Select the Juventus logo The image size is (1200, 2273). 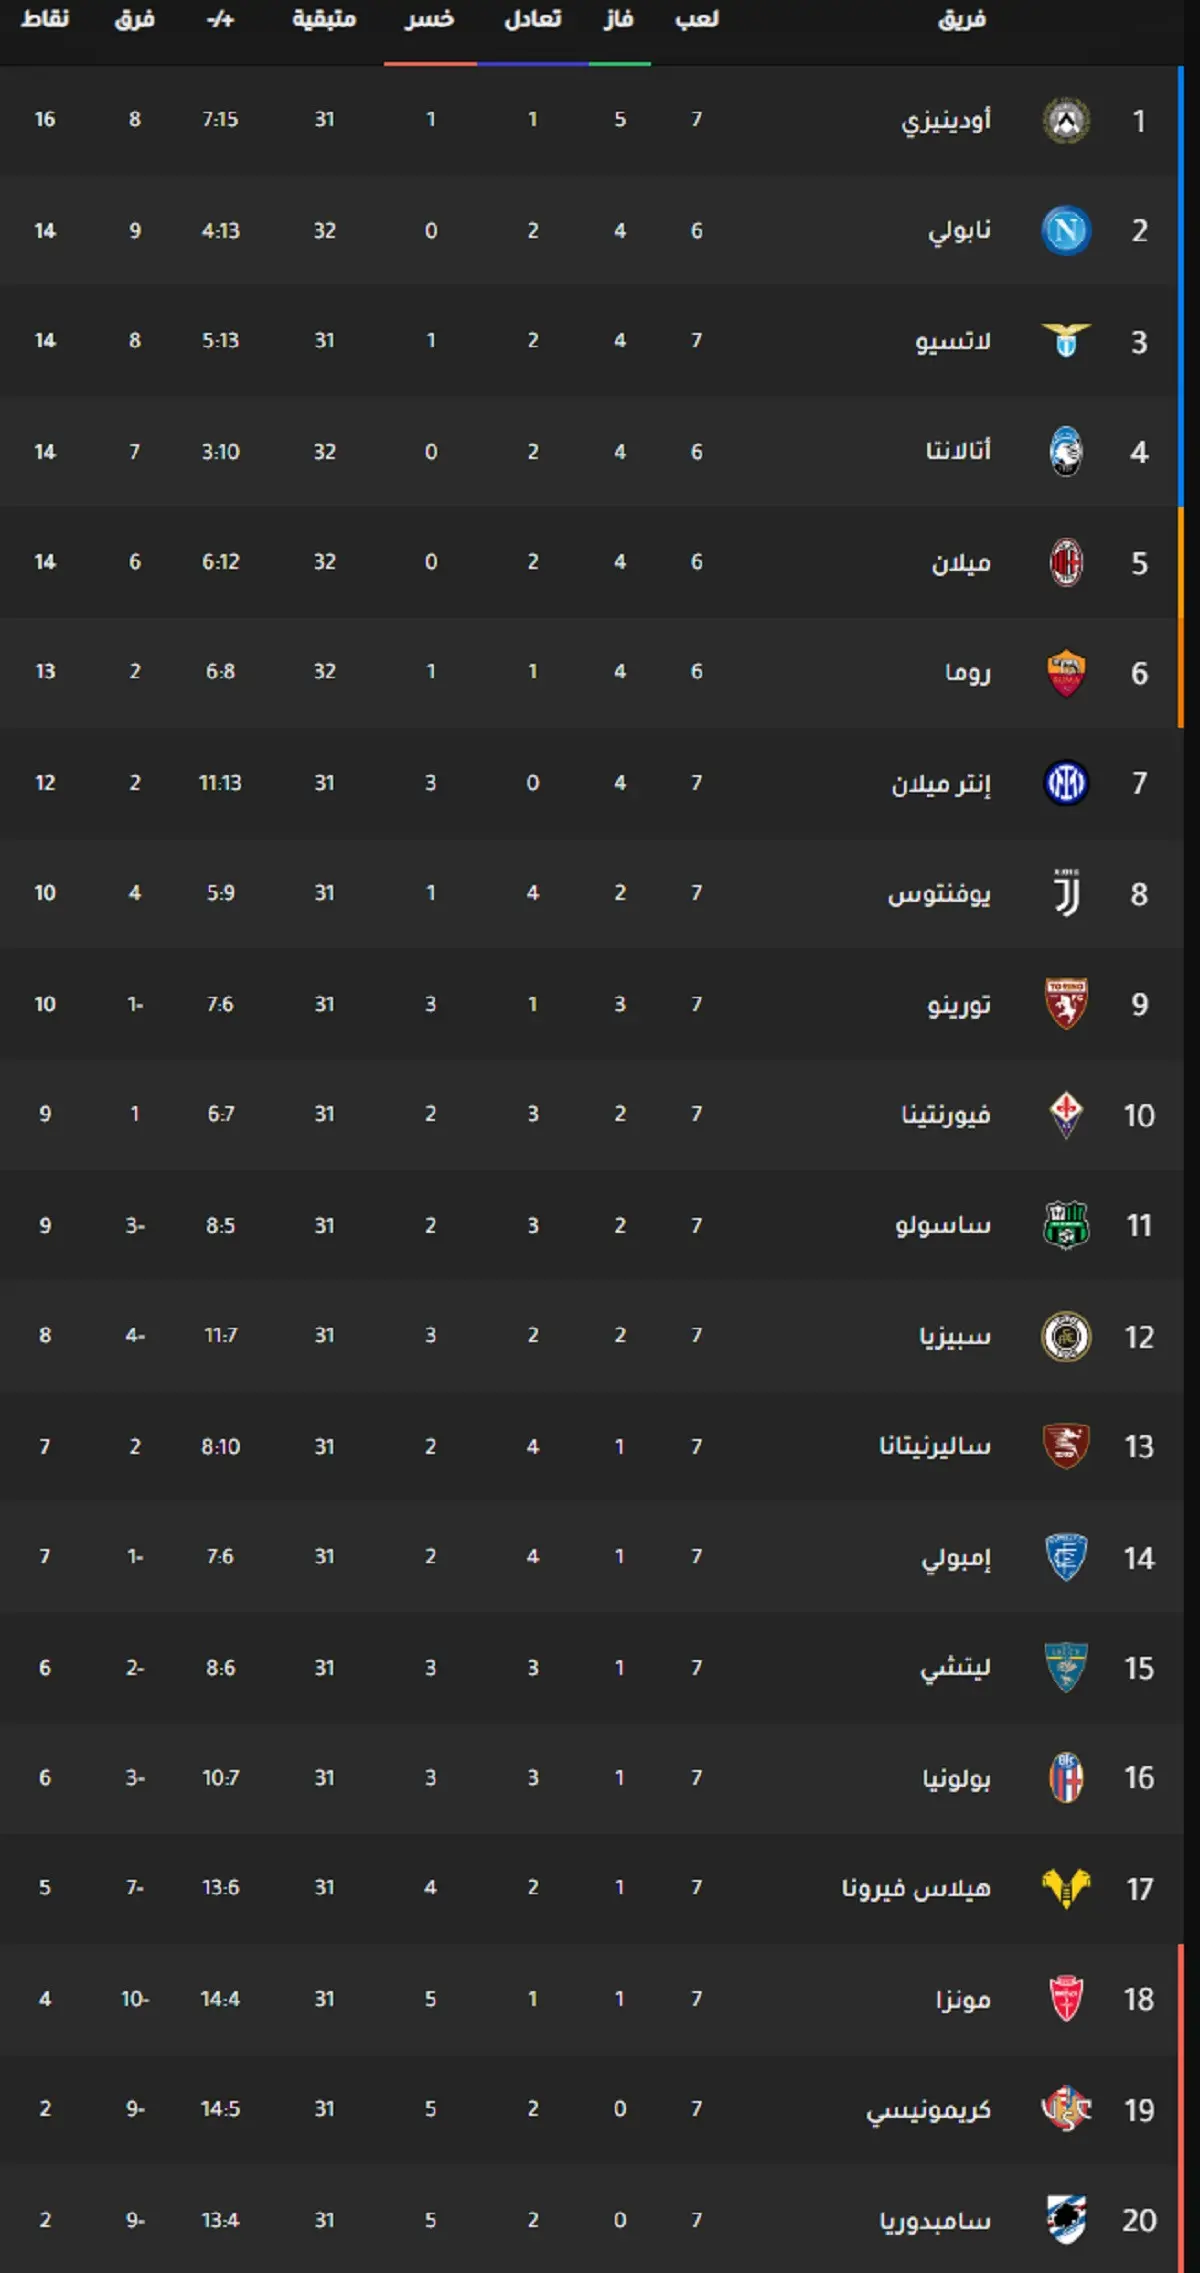coord(1066,893)
